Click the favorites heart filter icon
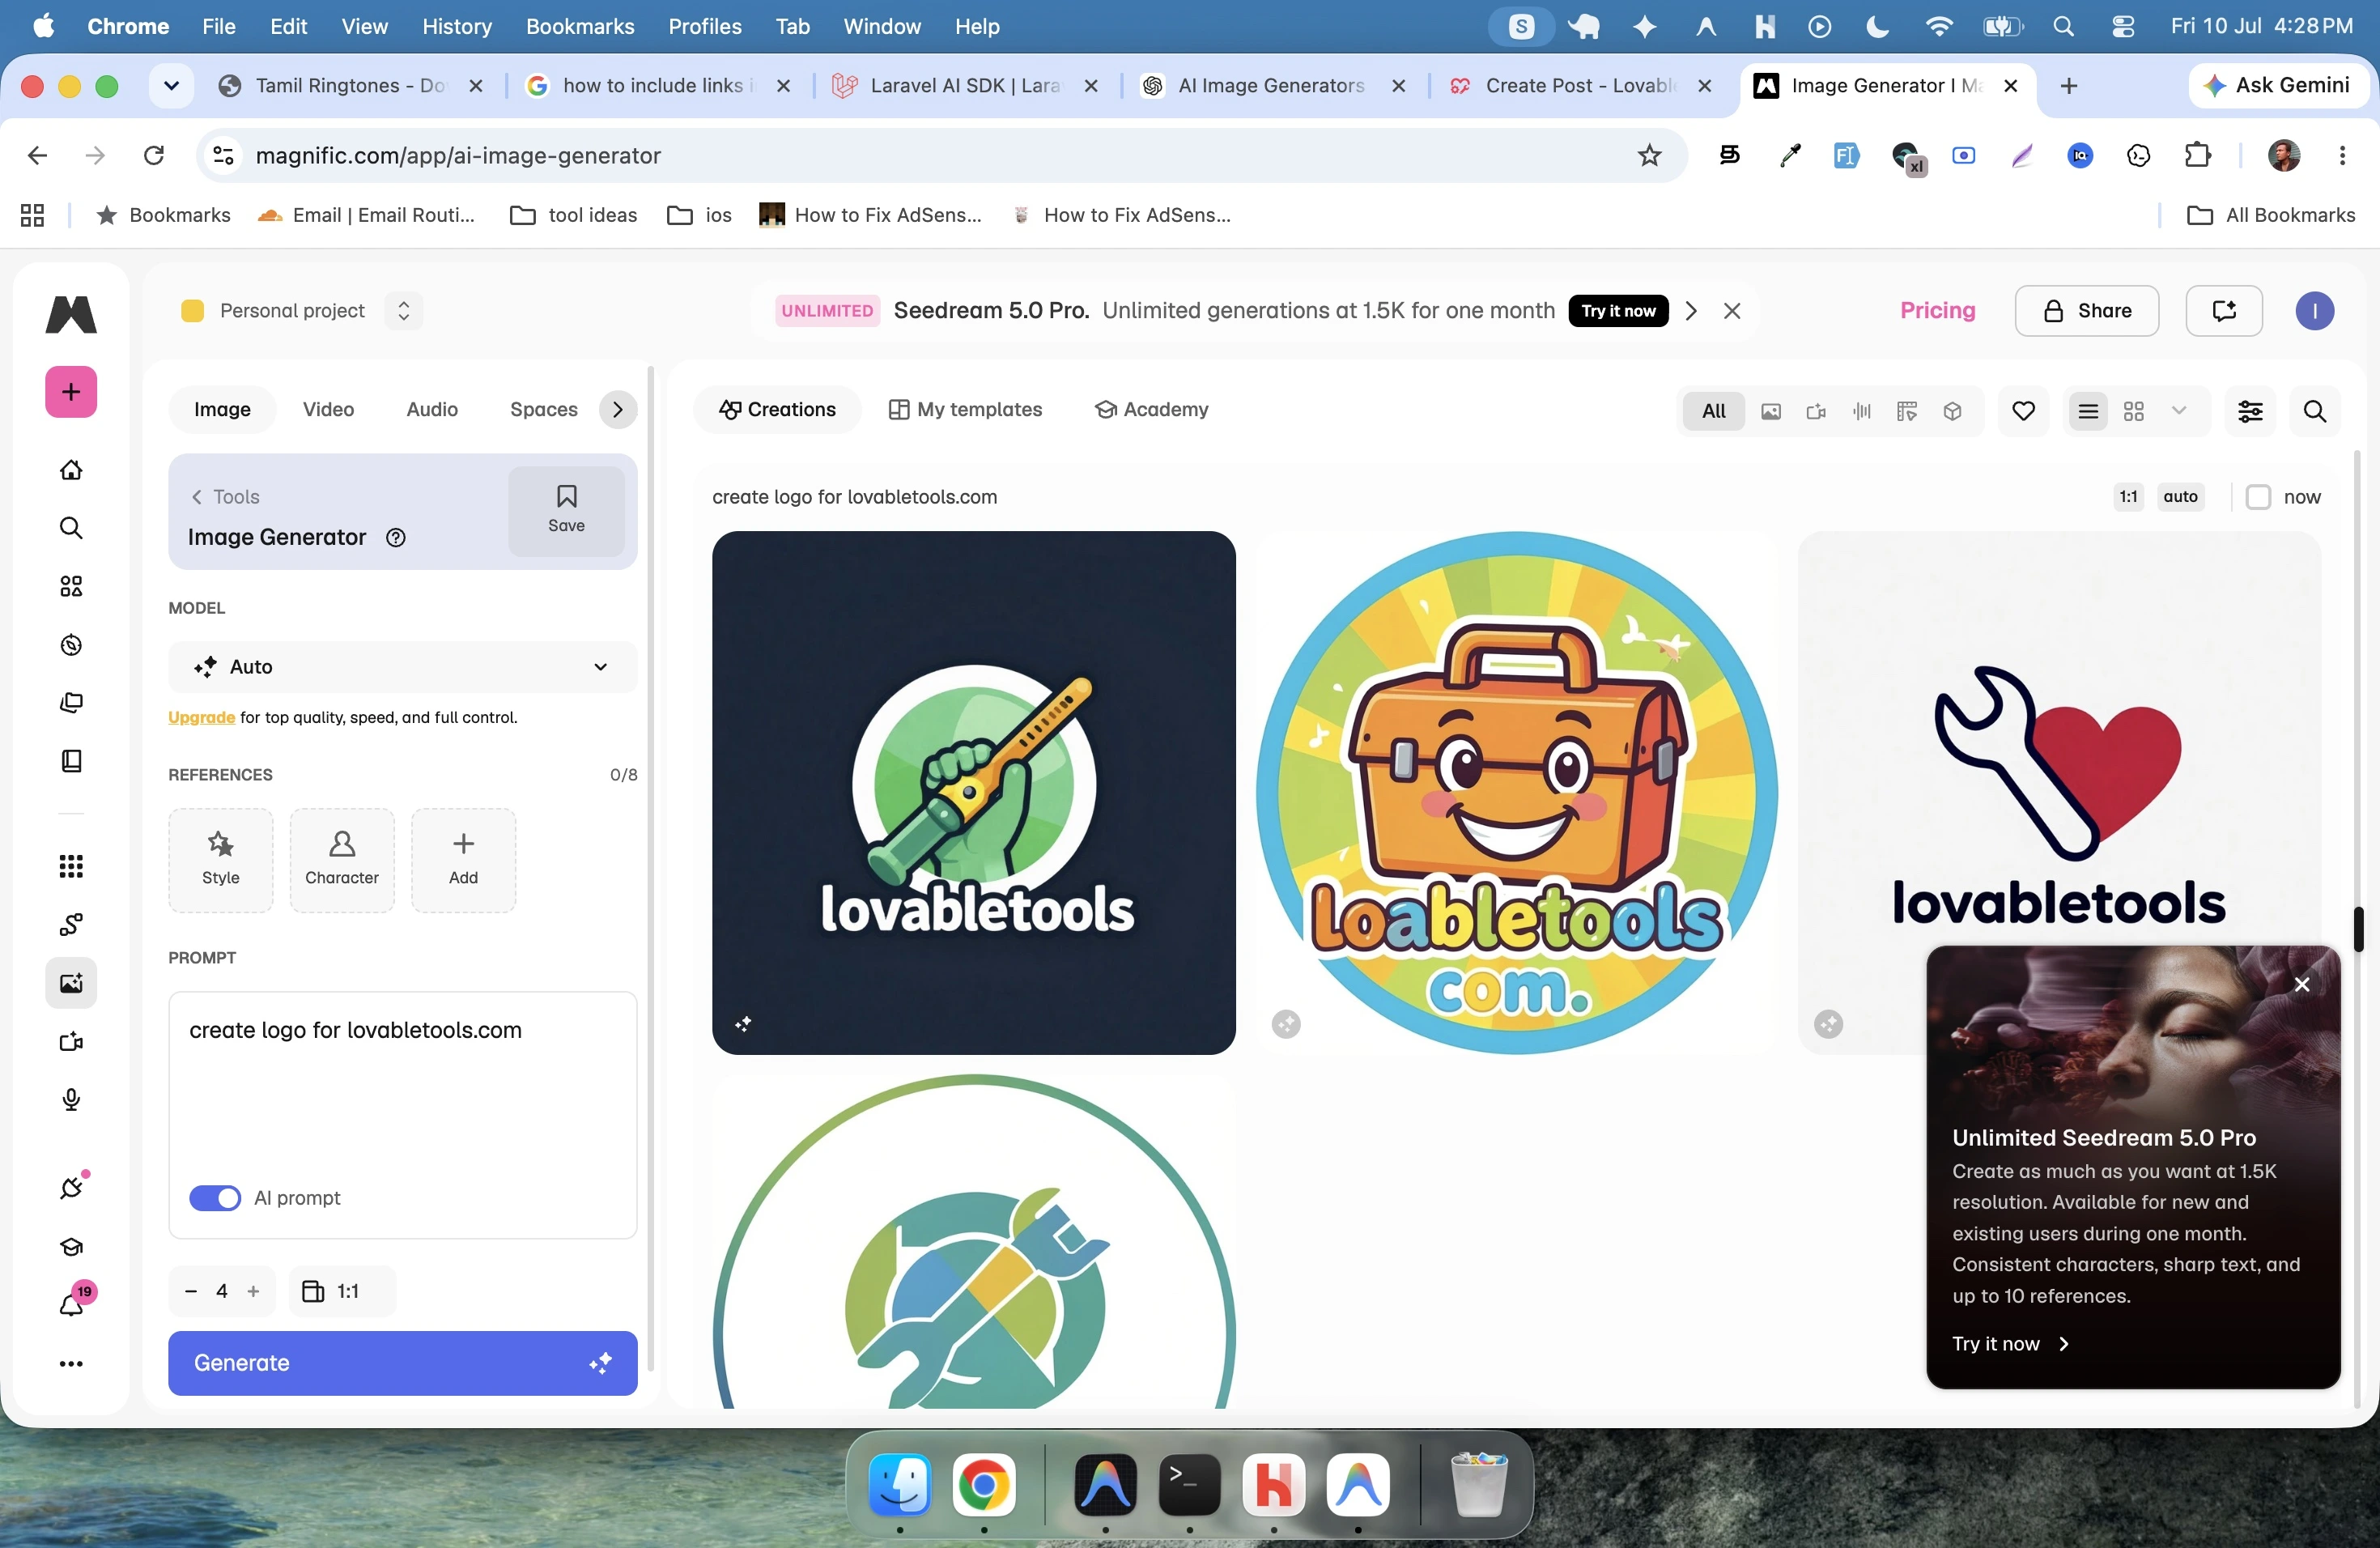The height and width of the screenshot is (1548, 2380). (x=2023, y=411)
